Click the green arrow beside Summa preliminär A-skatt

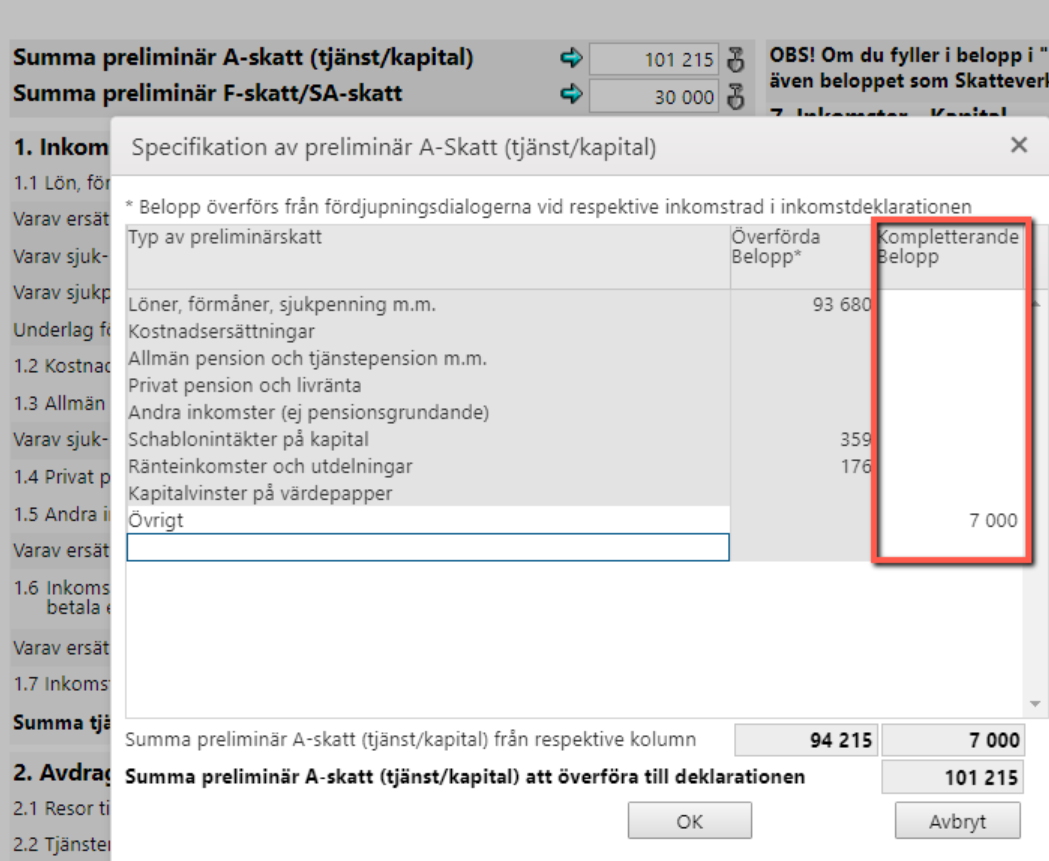[571, 59]
